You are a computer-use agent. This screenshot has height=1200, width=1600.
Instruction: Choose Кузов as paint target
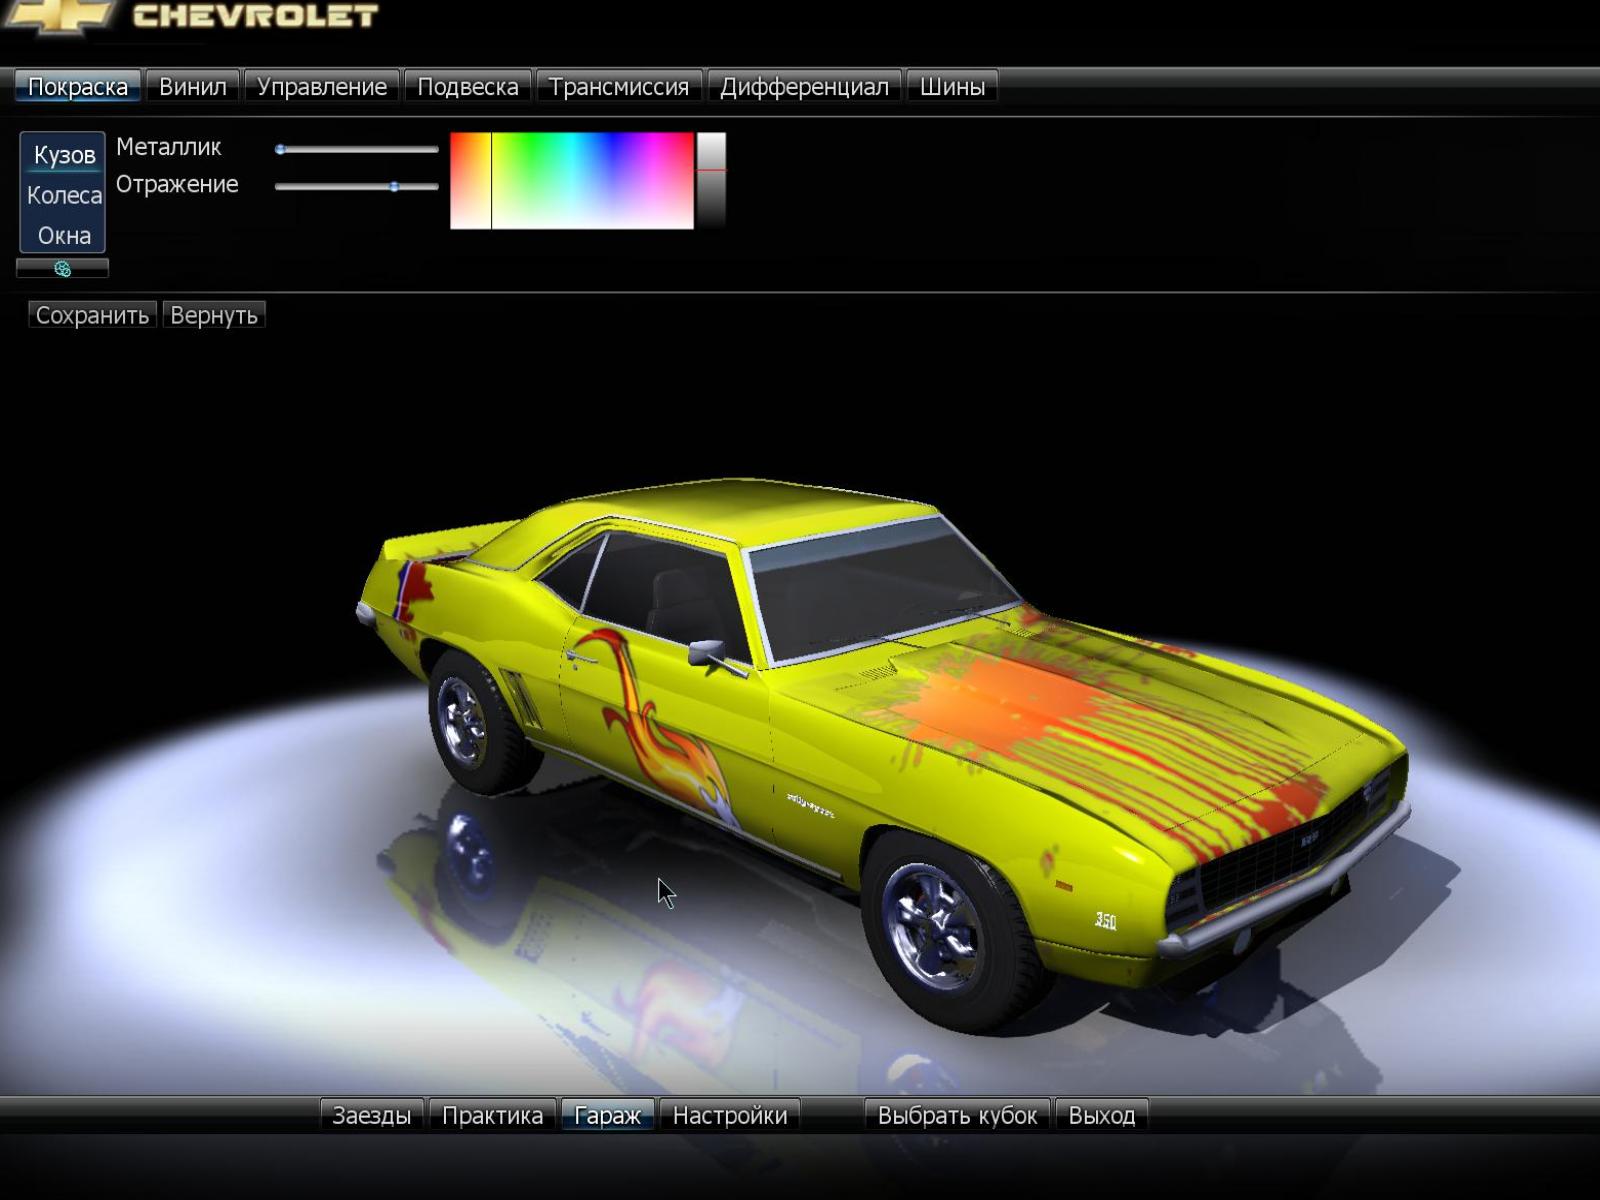click(64, 155)
